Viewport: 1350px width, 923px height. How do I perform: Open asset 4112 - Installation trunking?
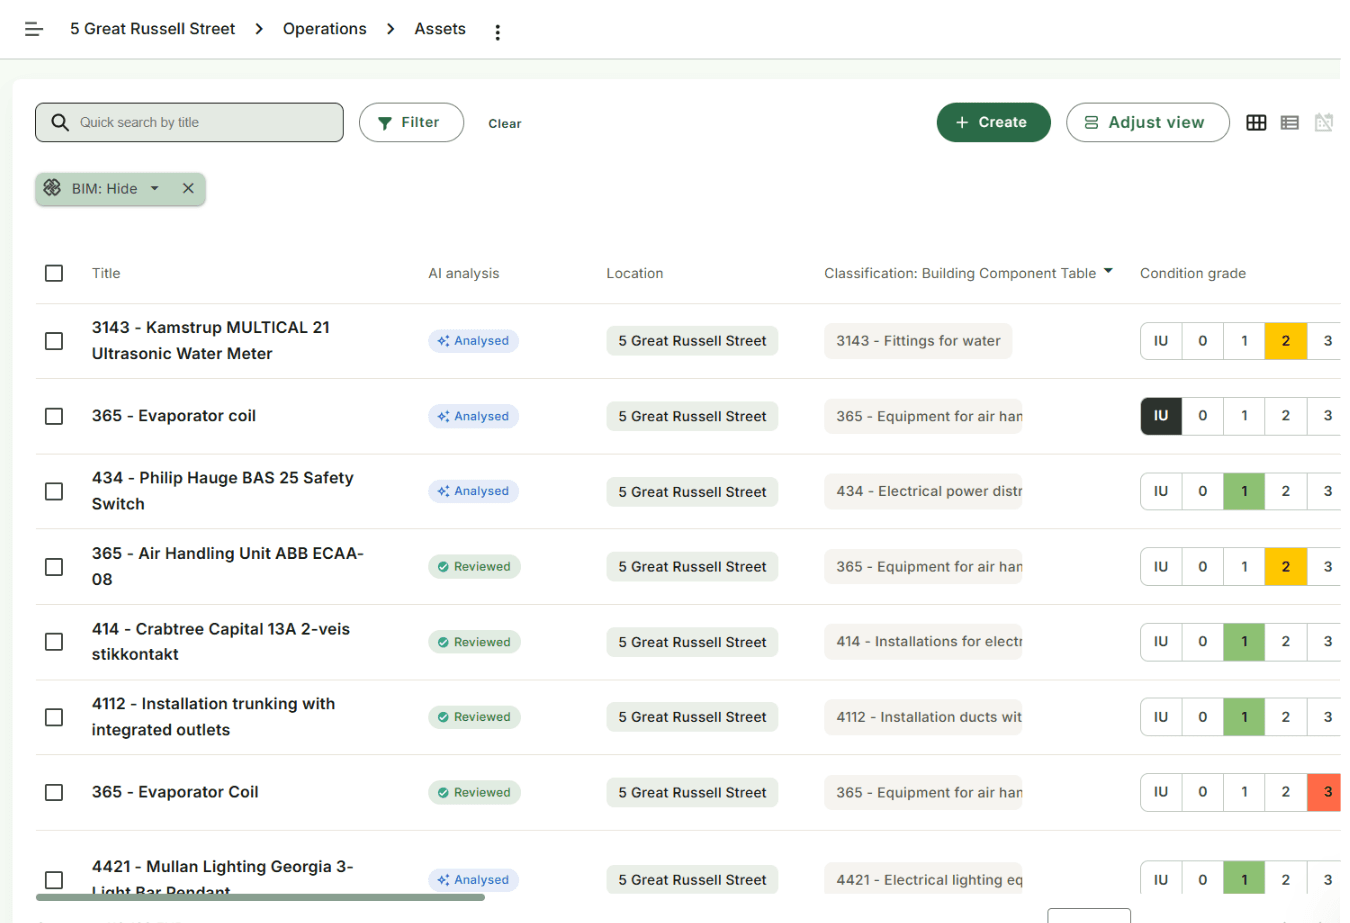point(213,717)
